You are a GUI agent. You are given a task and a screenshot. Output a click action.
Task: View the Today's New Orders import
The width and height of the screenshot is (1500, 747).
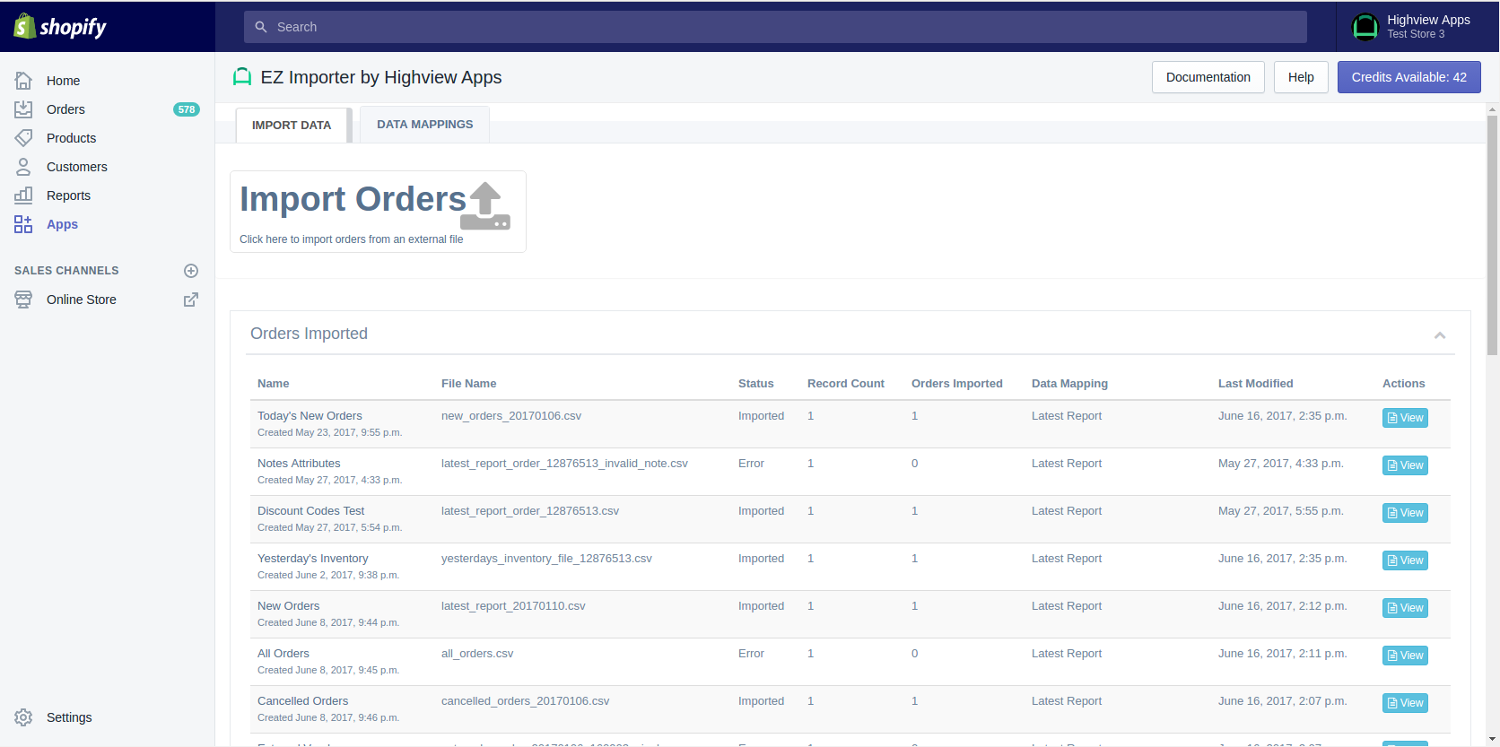pyautogui.click(x=1405, y=418)
